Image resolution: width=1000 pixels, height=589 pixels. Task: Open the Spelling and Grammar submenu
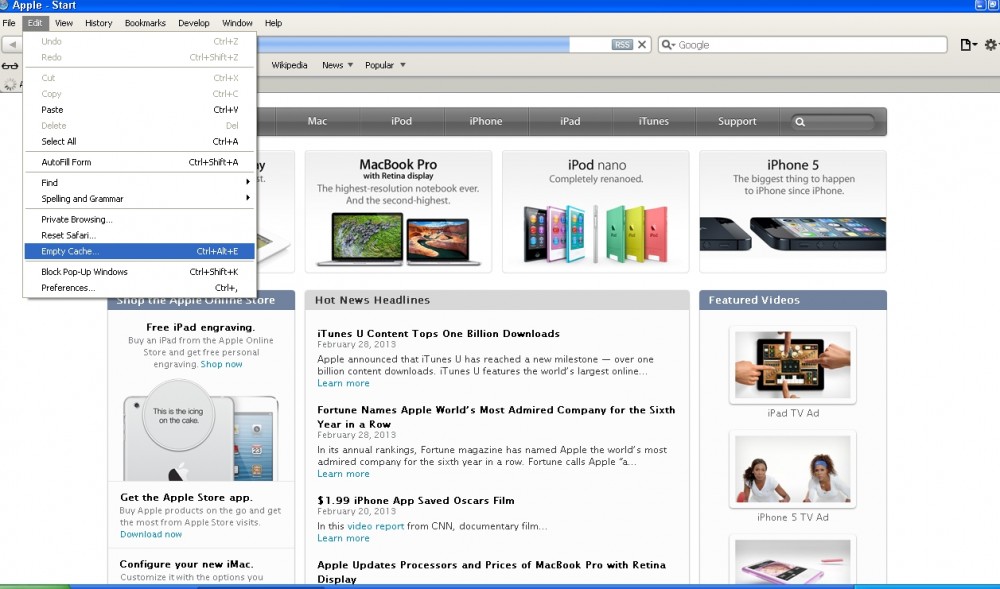point(140,199)
